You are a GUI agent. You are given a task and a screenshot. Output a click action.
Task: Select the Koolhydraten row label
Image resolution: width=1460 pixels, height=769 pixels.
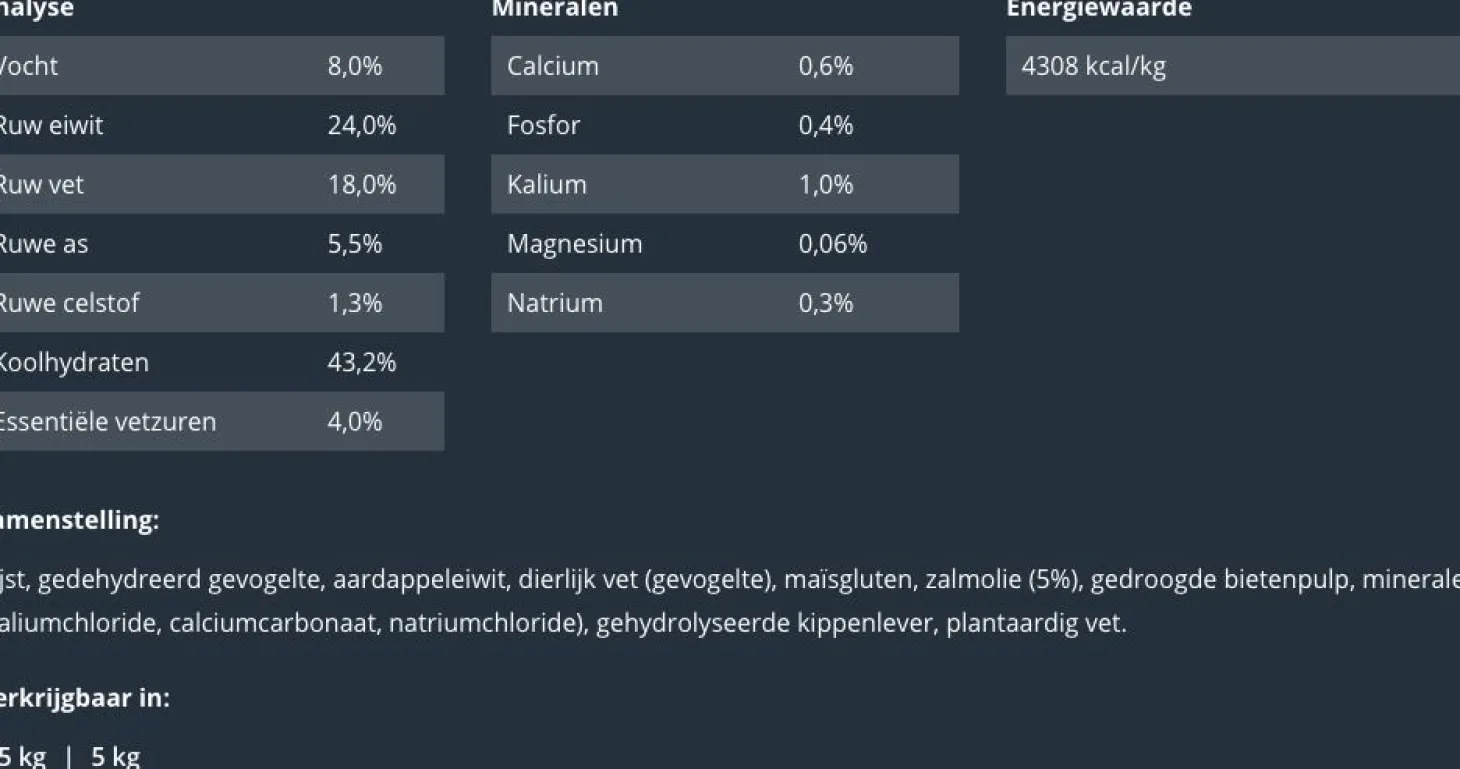[x=72, y=362]
